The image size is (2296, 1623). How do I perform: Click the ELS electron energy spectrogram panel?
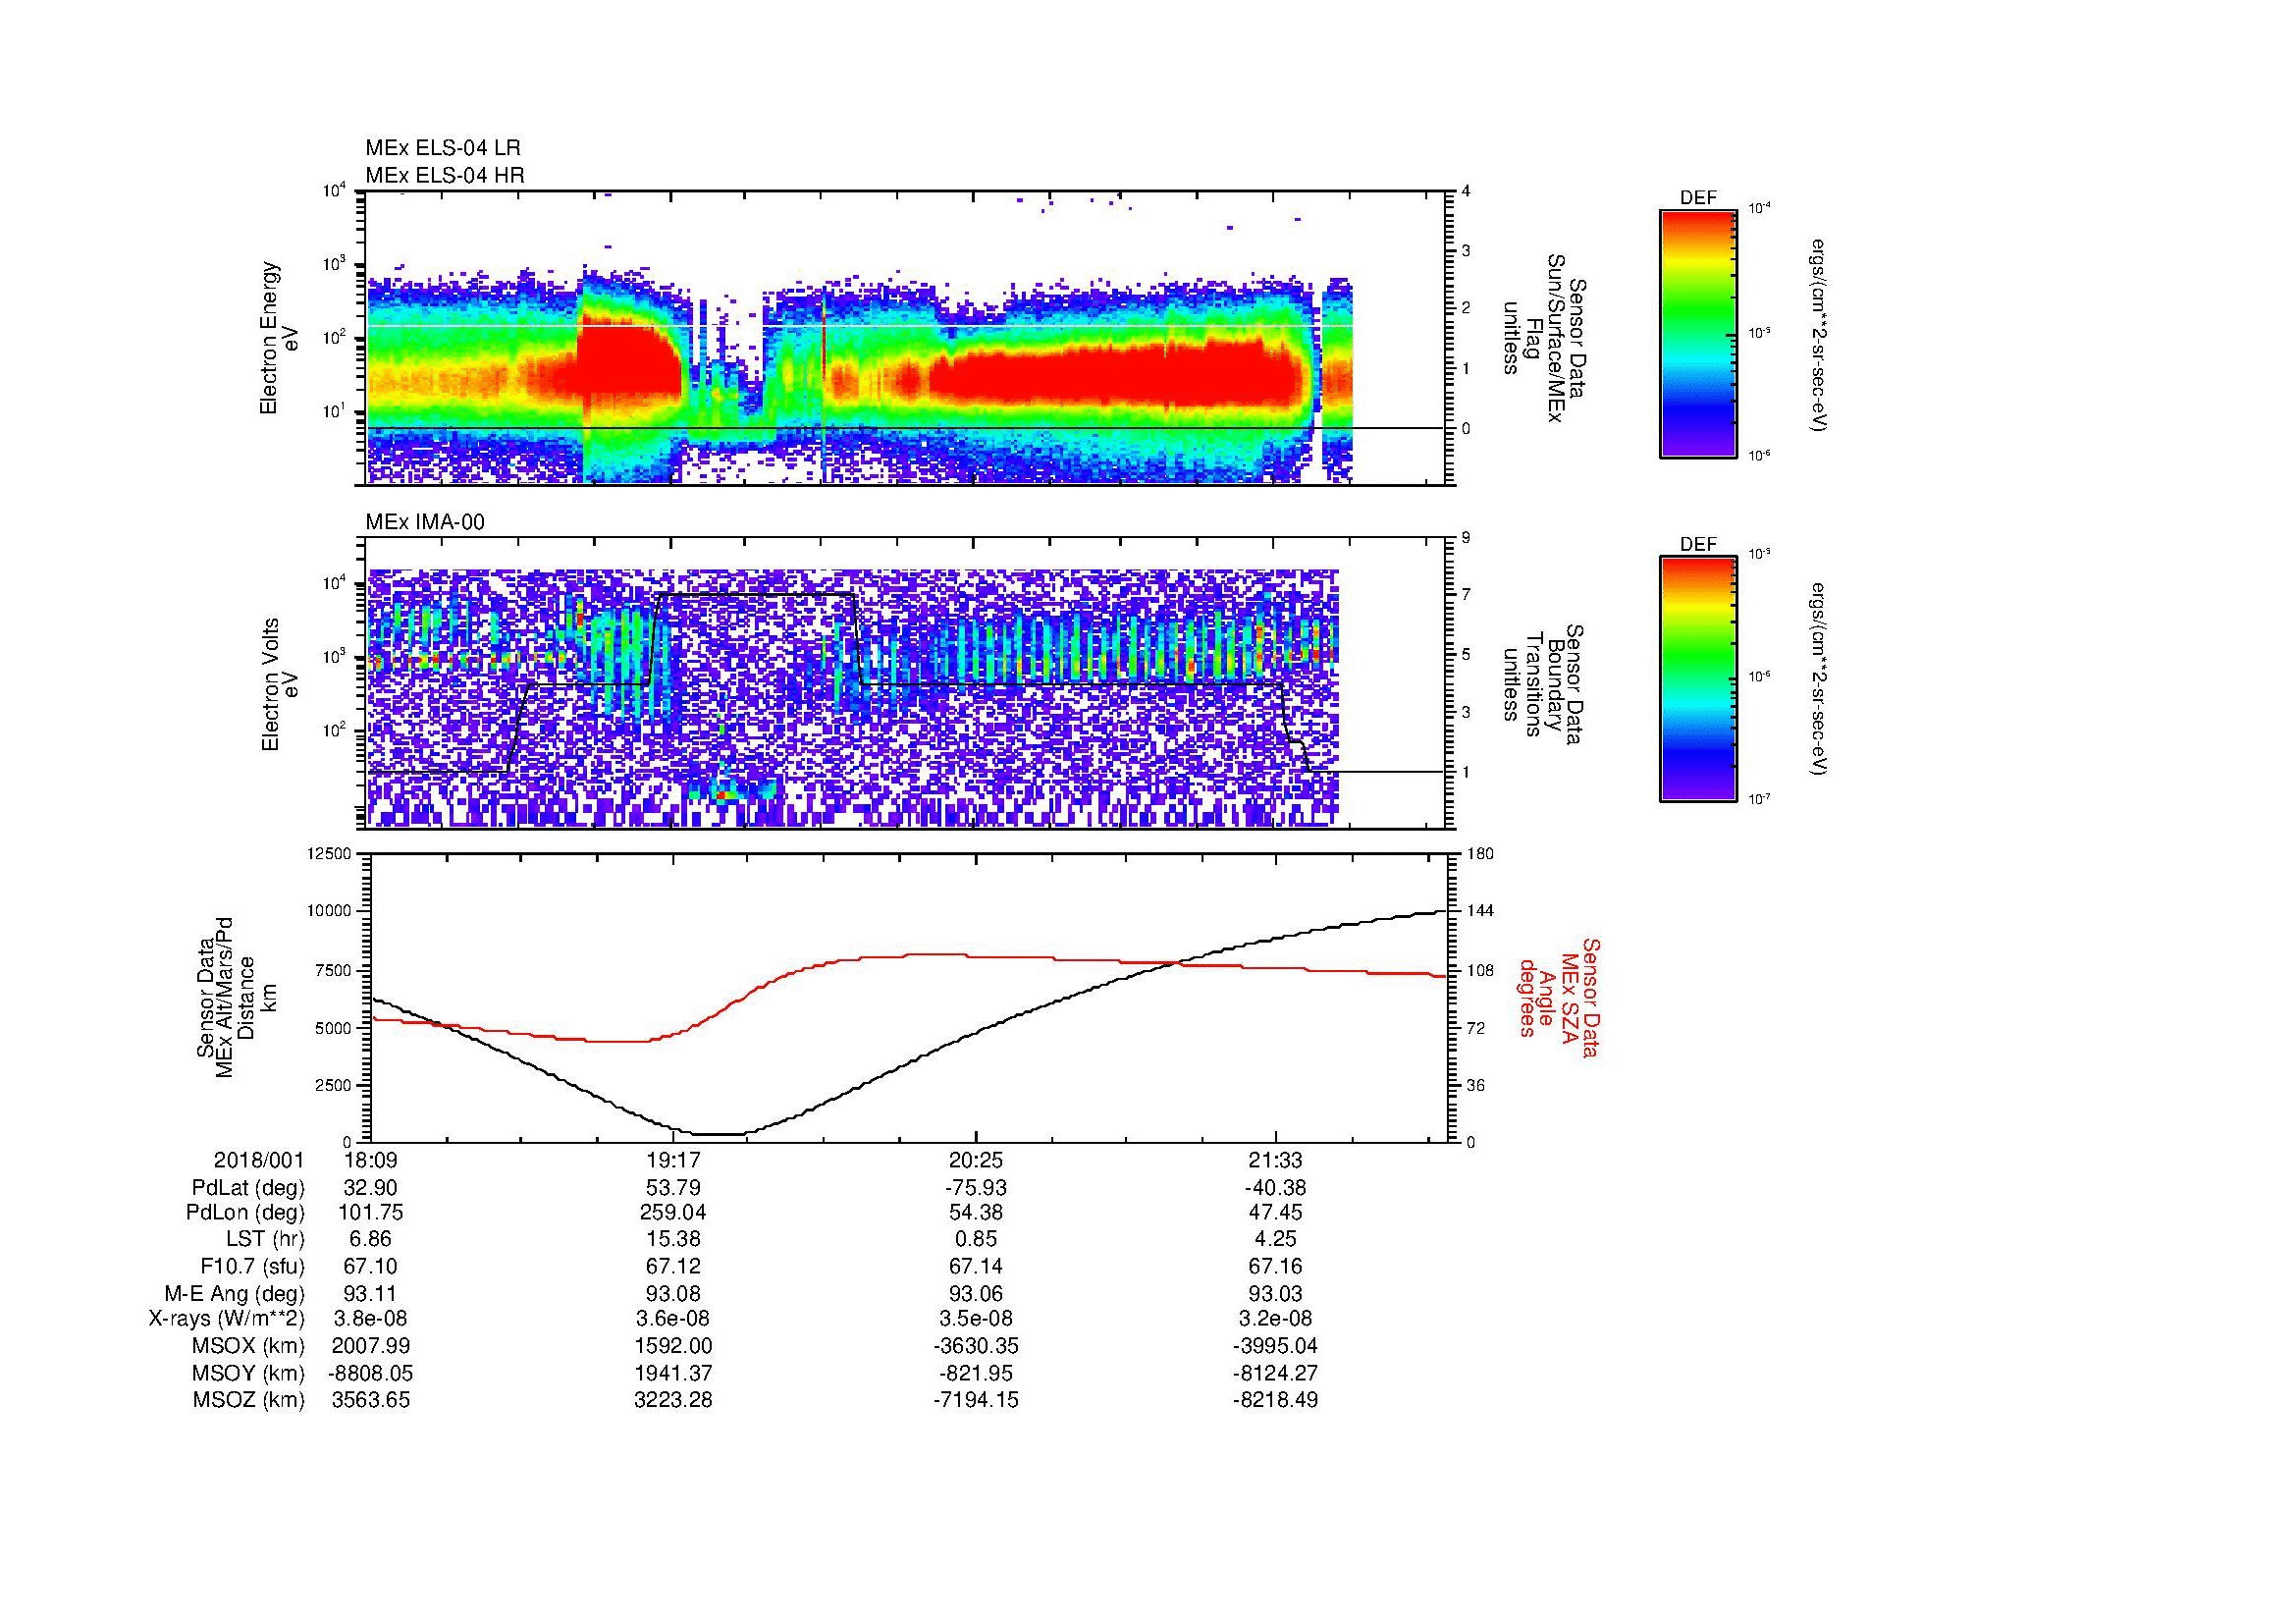click(906, 338)
